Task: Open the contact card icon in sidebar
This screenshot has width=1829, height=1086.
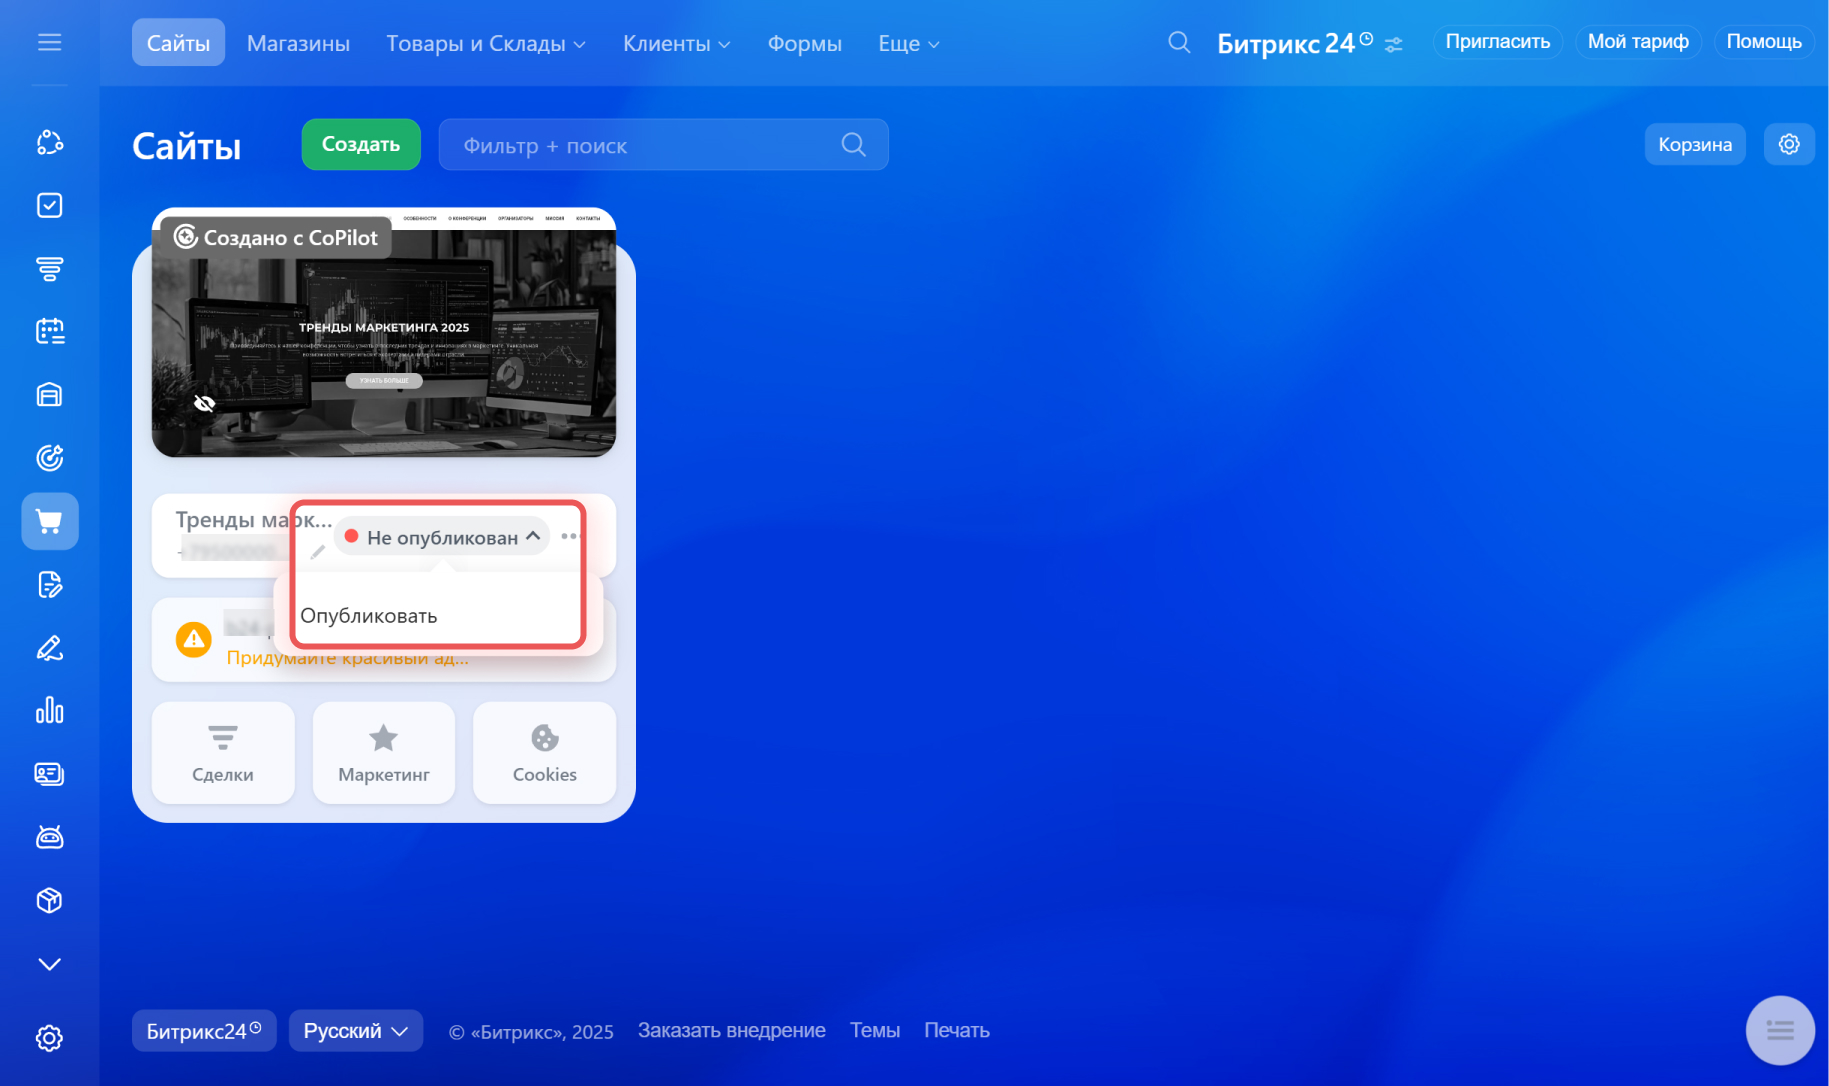Action: [x=49, y=774]
